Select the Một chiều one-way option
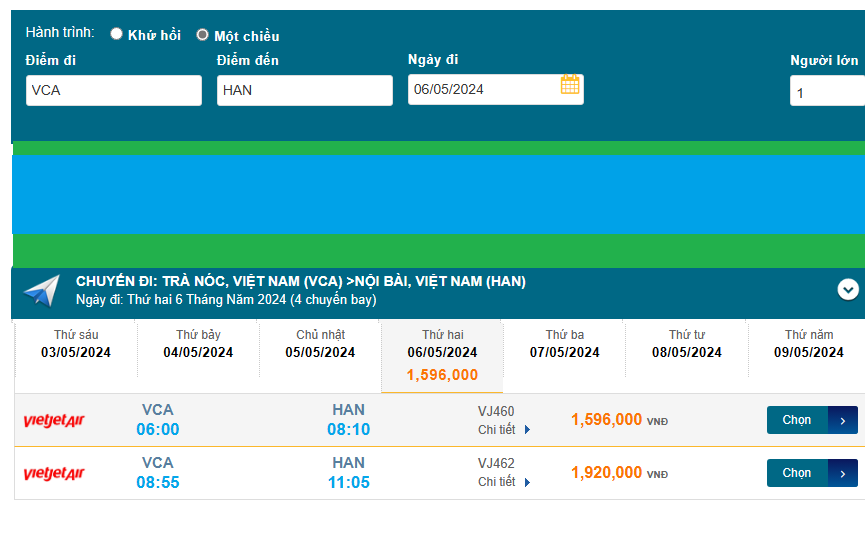The image size is (865, 545). [203, 35]
